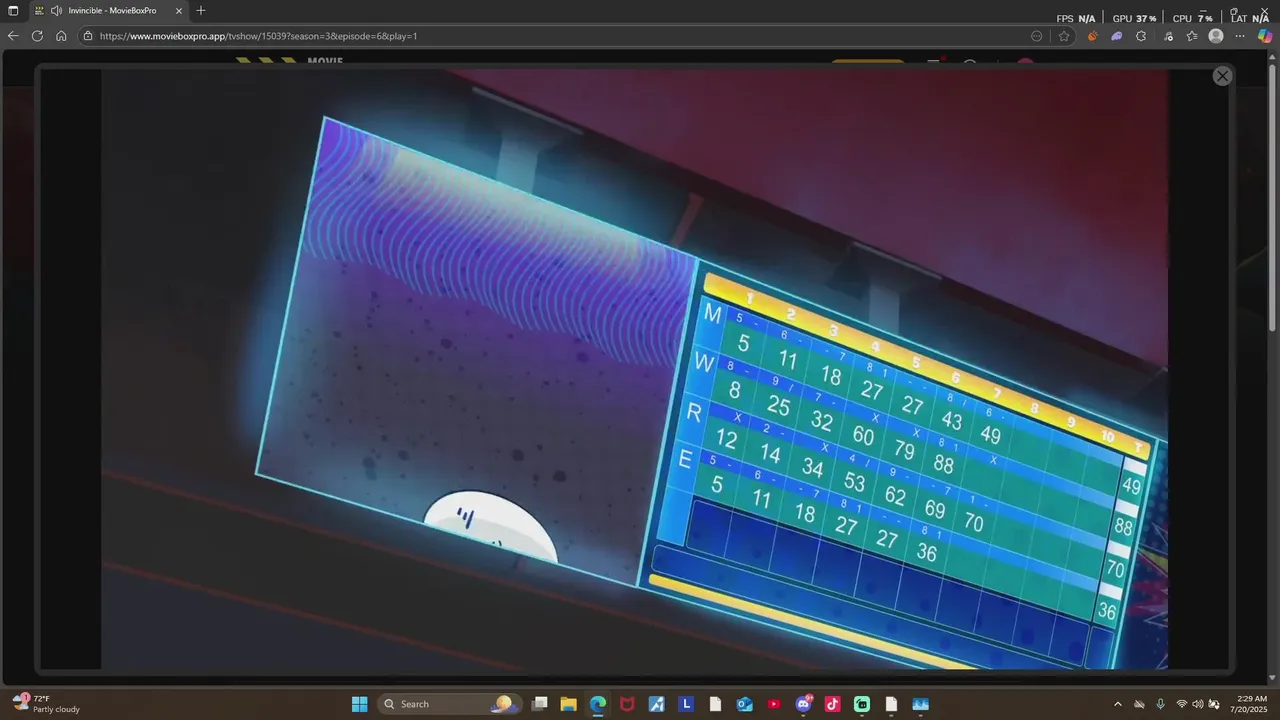Open Task View in taskbar

pyautogui.click(x=539, y=704)
